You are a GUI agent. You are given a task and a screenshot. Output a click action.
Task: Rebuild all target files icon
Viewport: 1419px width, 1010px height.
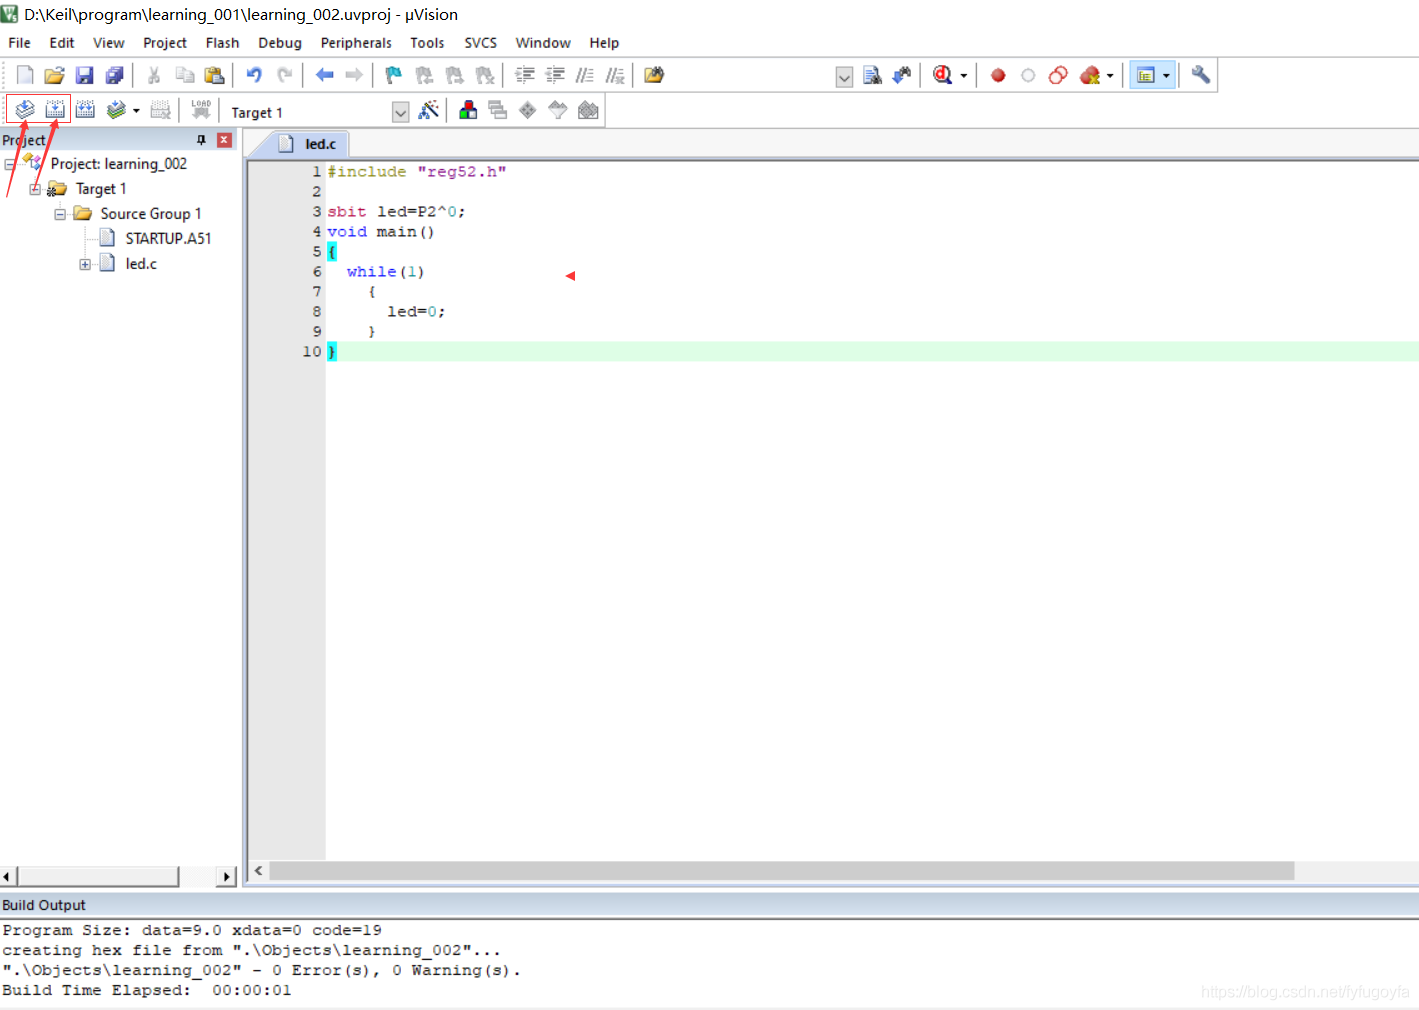tap(85, 110)
